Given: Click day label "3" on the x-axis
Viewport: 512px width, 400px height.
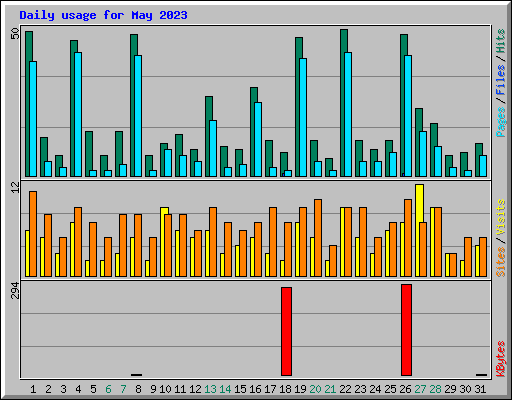Looking at the screenshot, I should 63,389.
